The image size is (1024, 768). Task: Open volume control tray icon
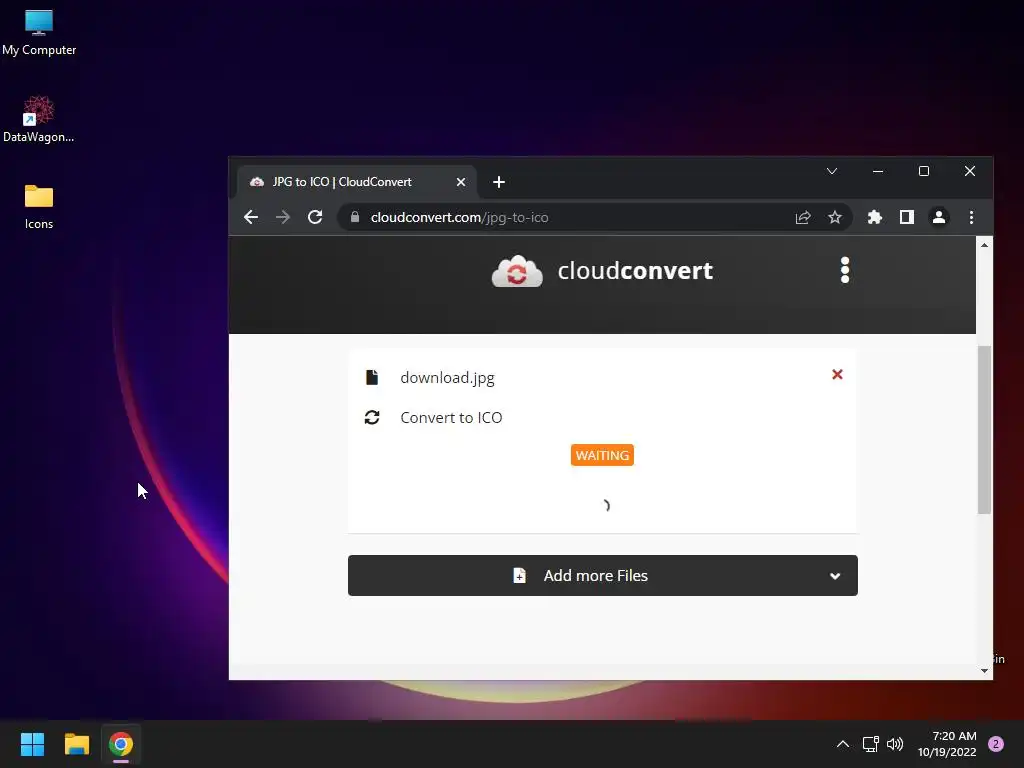click(895, 744)
